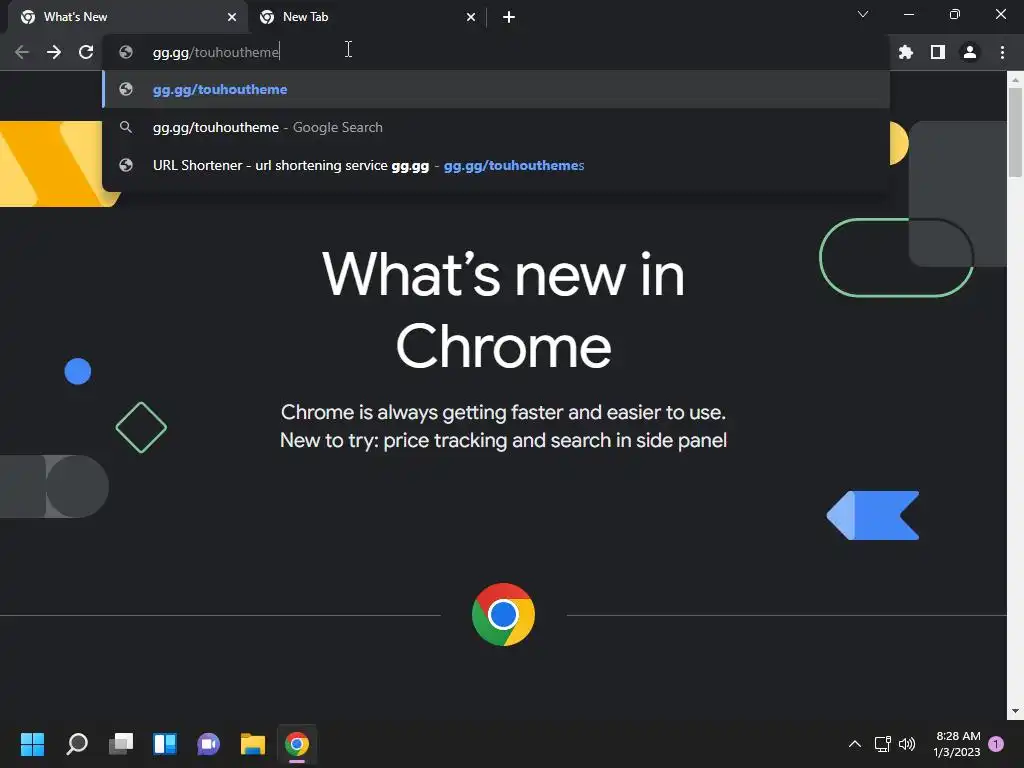
Task: Restore down the Chrome window
Action: point(955,14)
